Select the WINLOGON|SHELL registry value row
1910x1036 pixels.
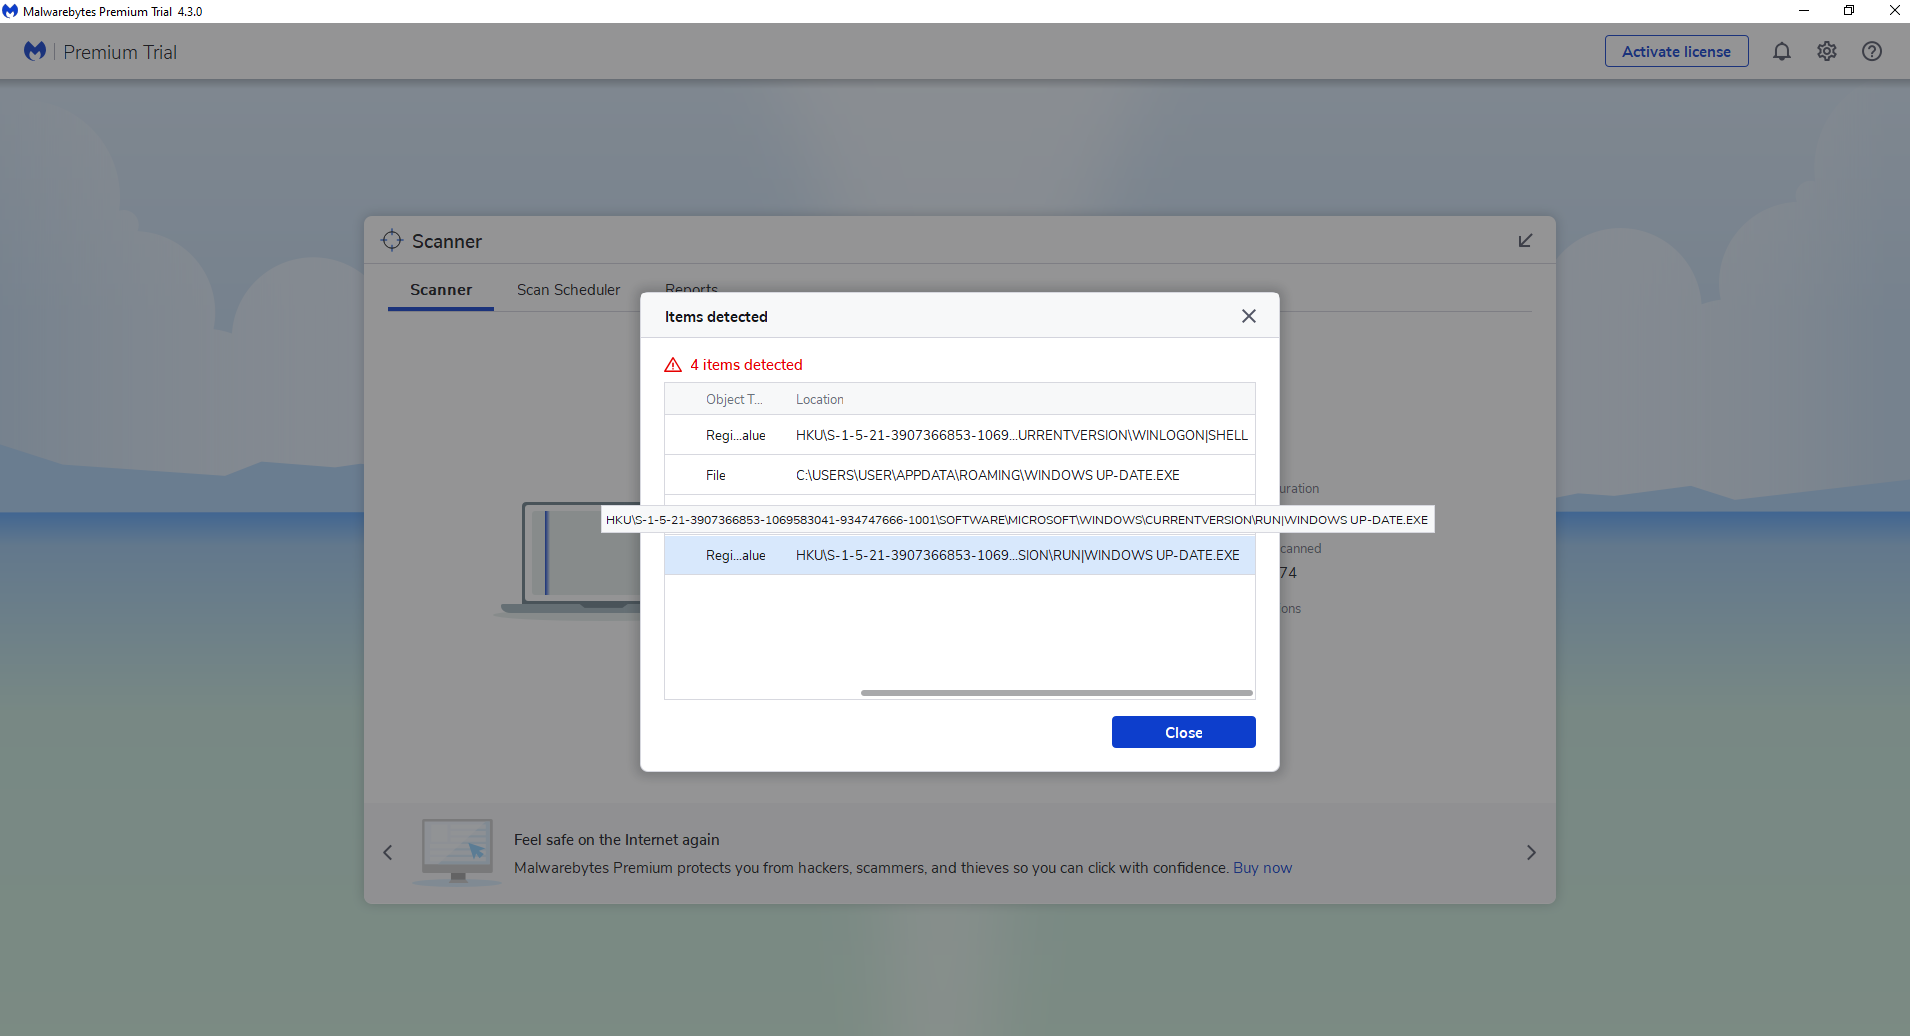tap(959, 435)
